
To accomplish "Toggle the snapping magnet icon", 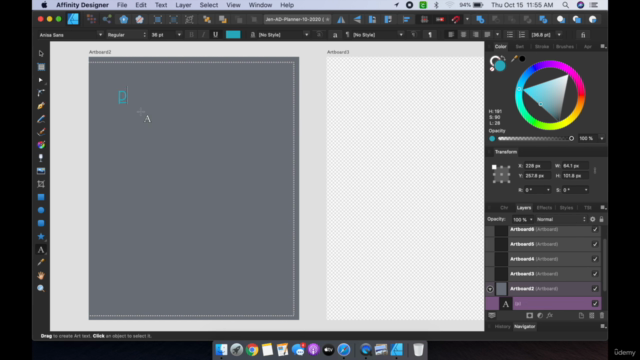I will tap(456, 19).
